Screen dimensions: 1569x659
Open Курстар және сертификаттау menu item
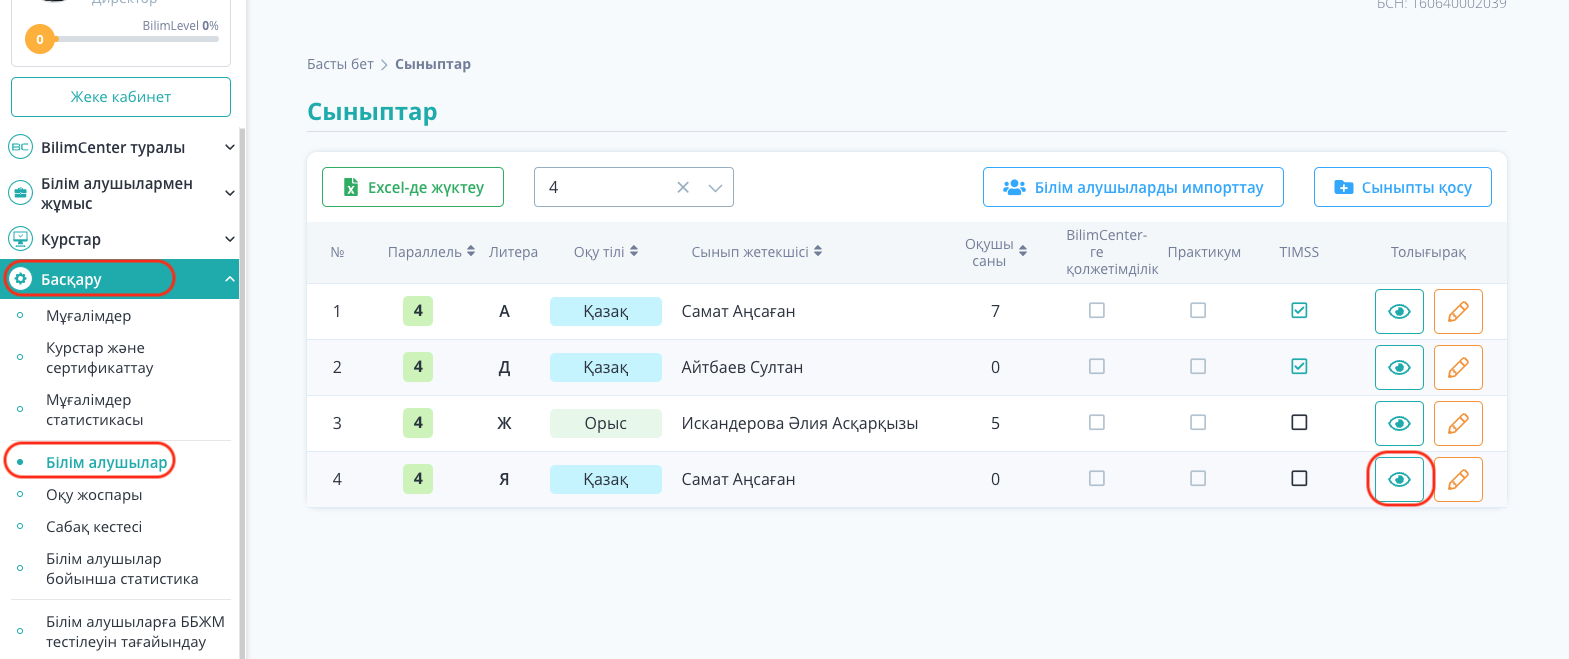[x=100, y=358]
